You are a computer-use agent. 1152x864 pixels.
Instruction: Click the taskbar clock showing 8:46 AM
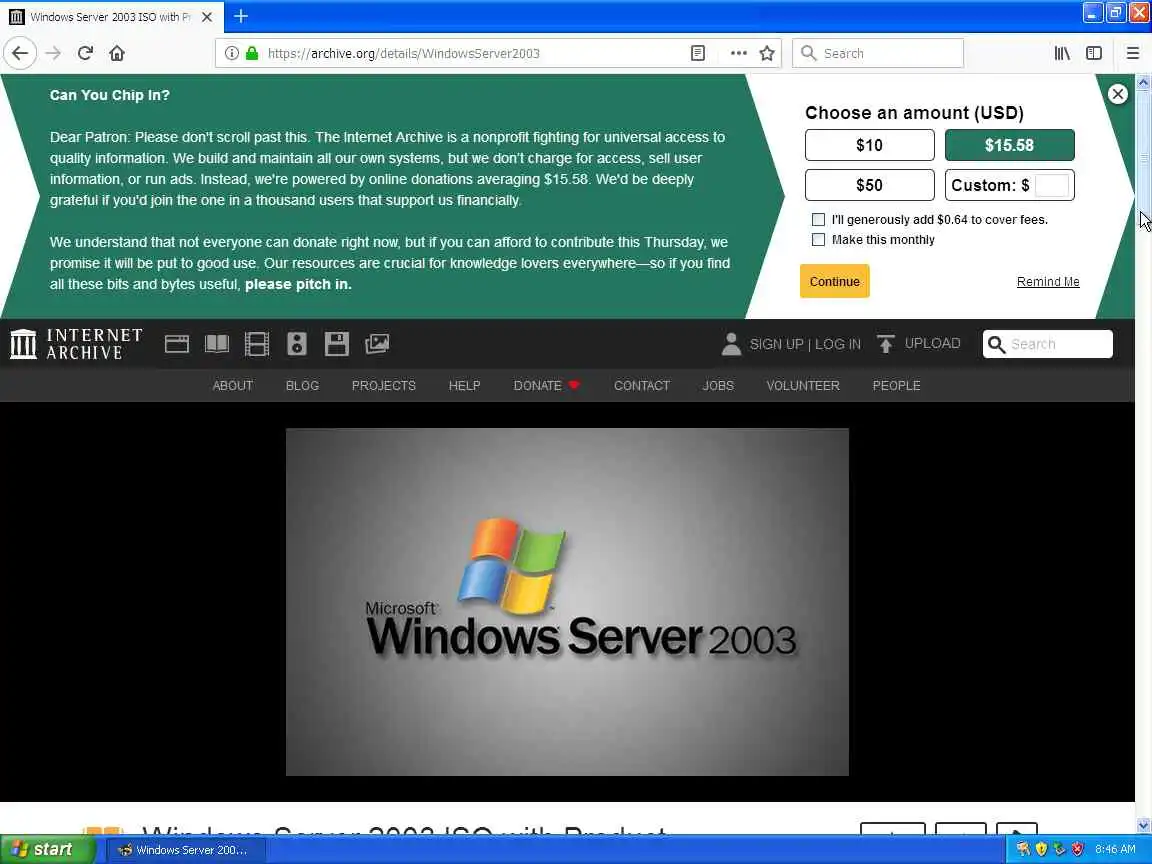[x=1115, y=849]
